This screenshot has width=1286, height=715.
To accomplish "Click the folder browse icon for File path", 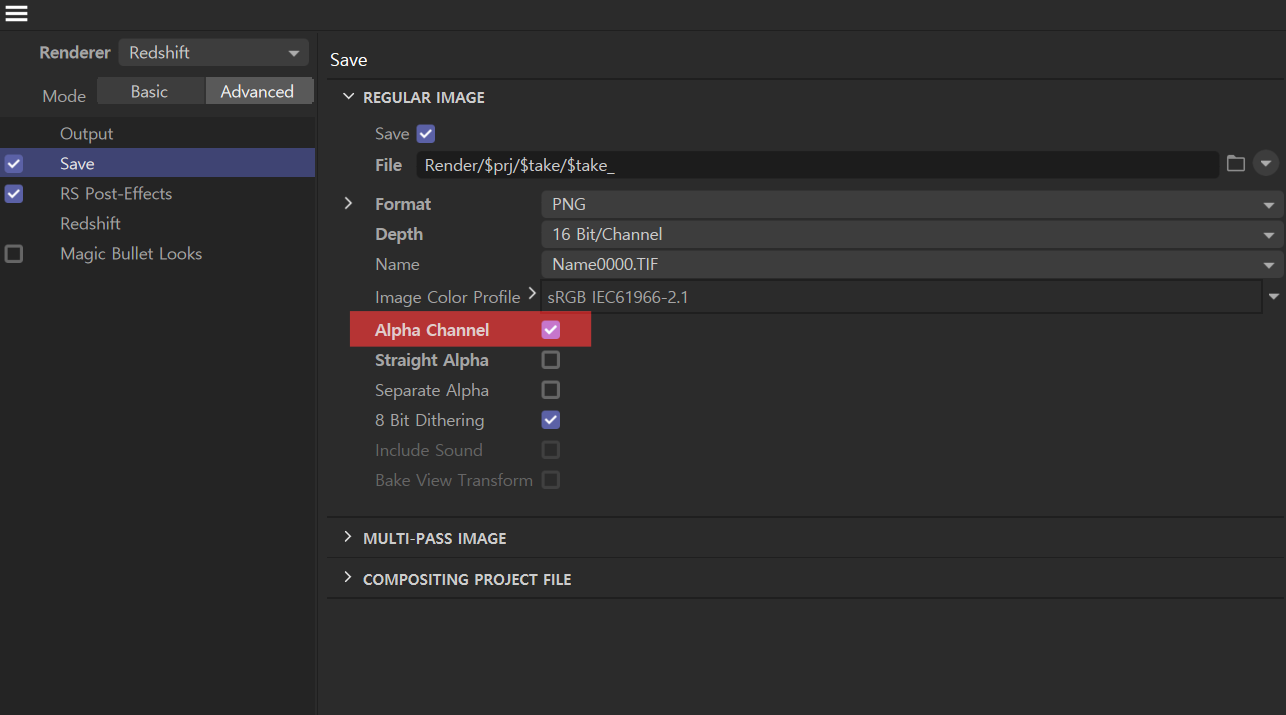I will tap(1236, 164).
